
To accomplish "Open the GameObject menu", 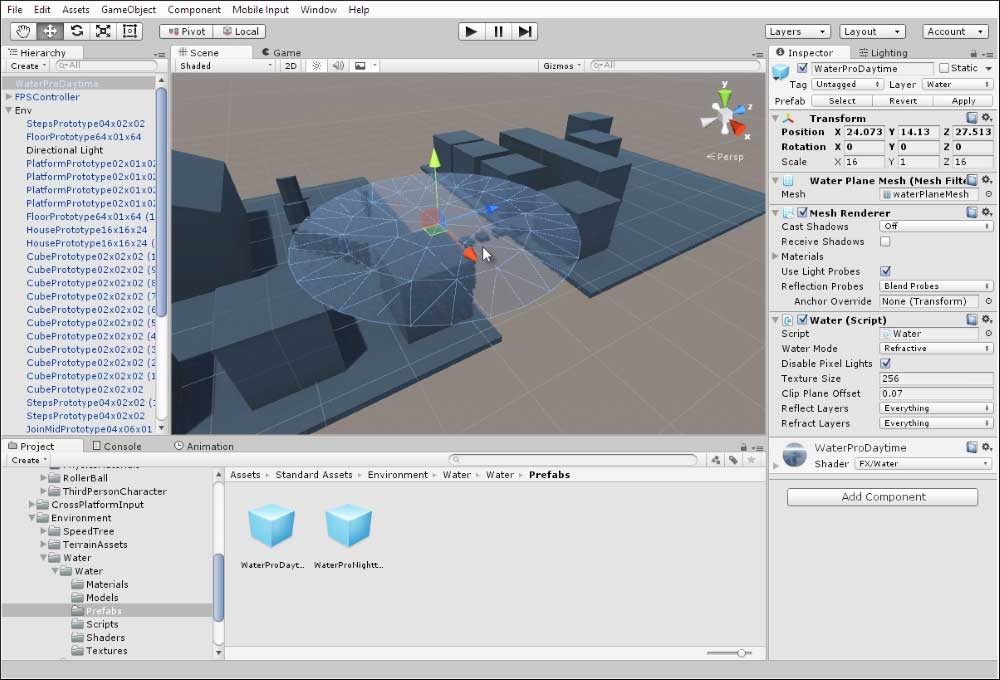I will (x=129, y=9).
